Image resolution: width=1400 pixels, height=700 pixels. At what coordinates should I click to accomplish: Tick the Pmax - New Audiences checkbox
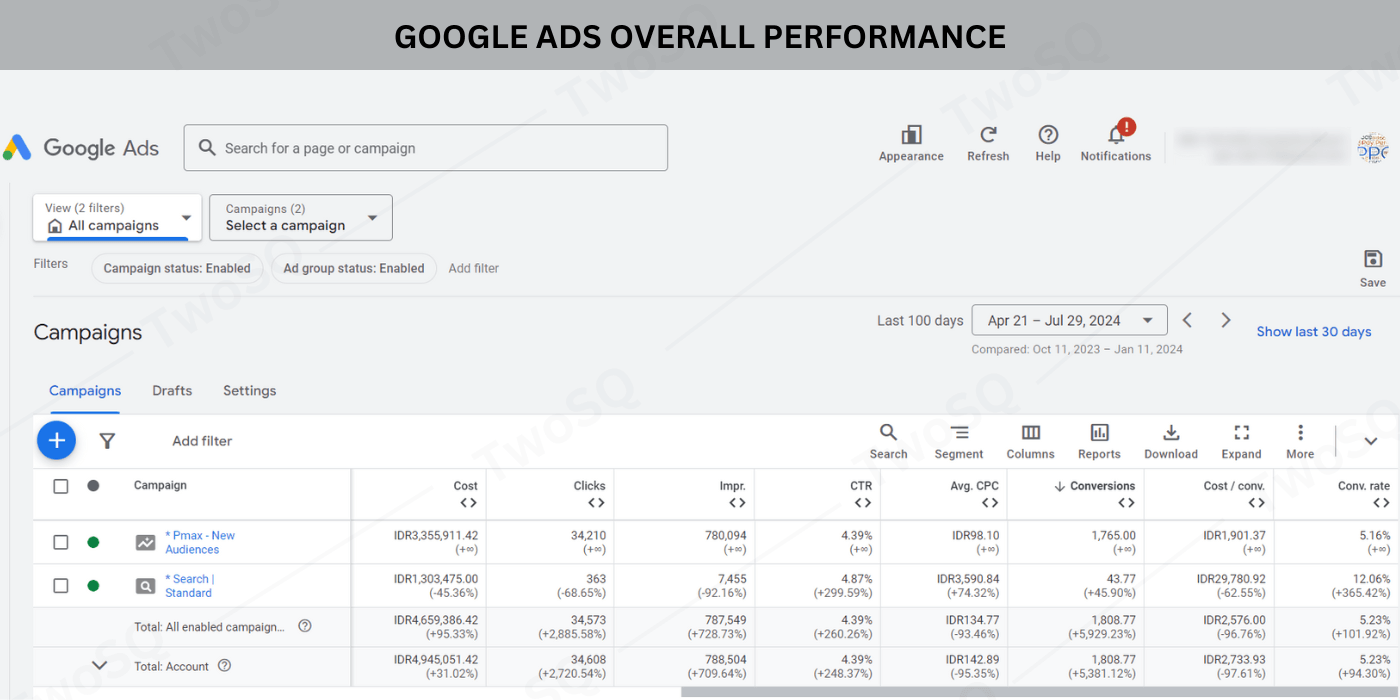tap(61, 542)
